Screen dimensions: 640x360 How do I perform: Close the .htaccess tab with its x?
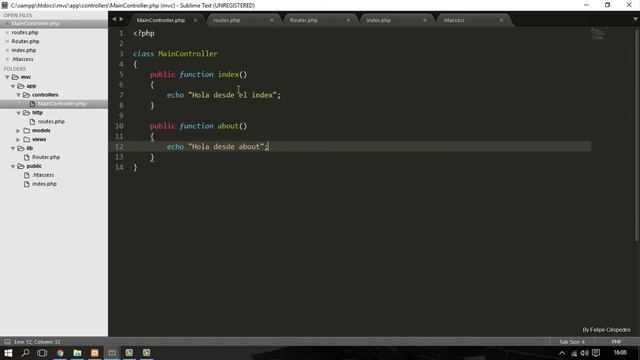[501, 20]
